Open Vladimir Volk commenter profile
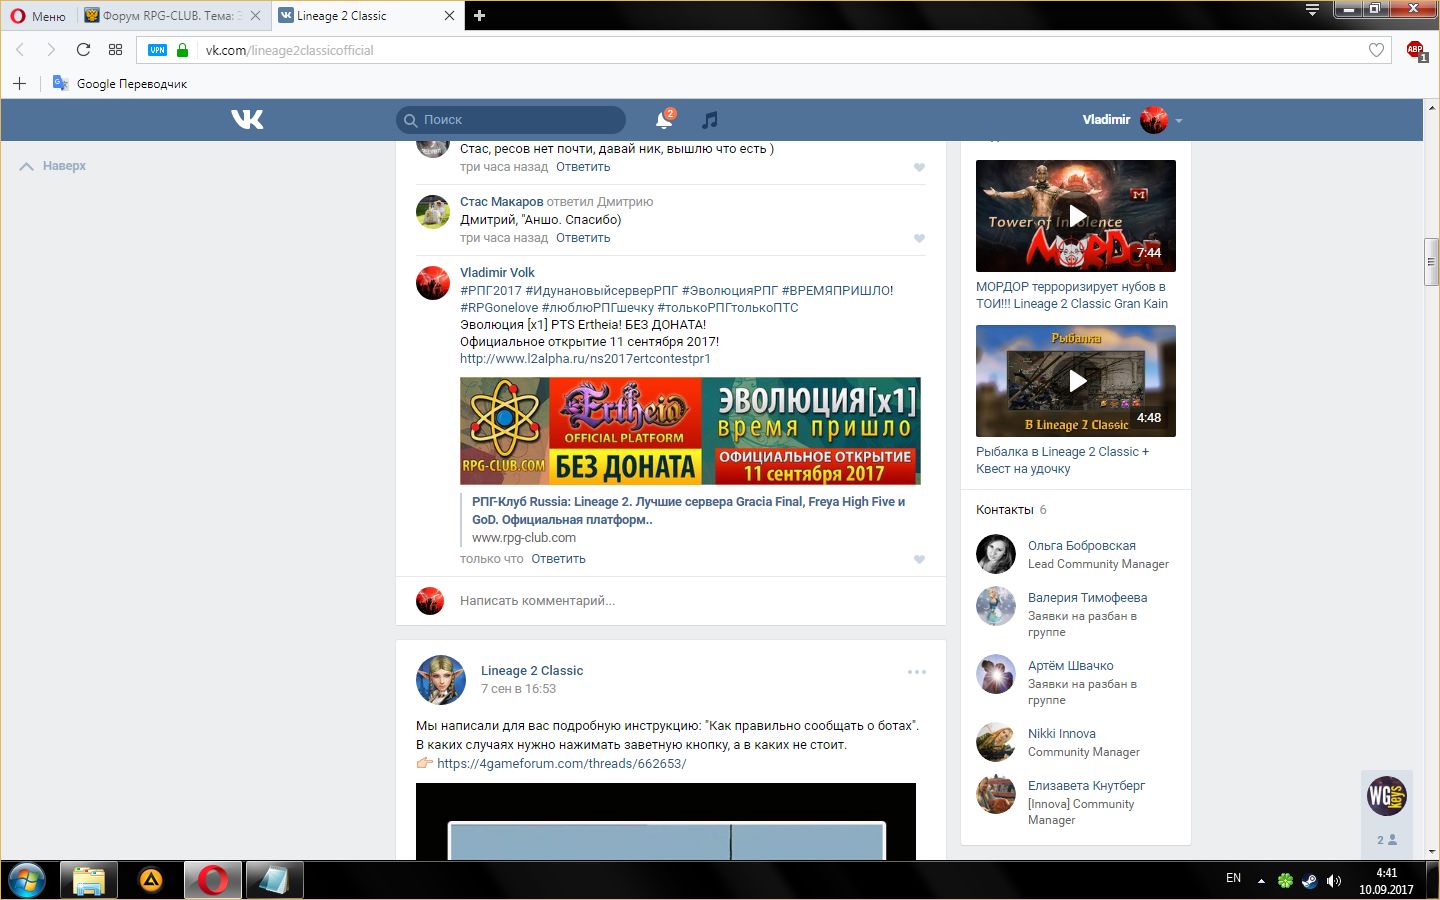Image resolution: width=1440 pixels, height=900 pixels. pyautogui.click(x=497, y=273)
